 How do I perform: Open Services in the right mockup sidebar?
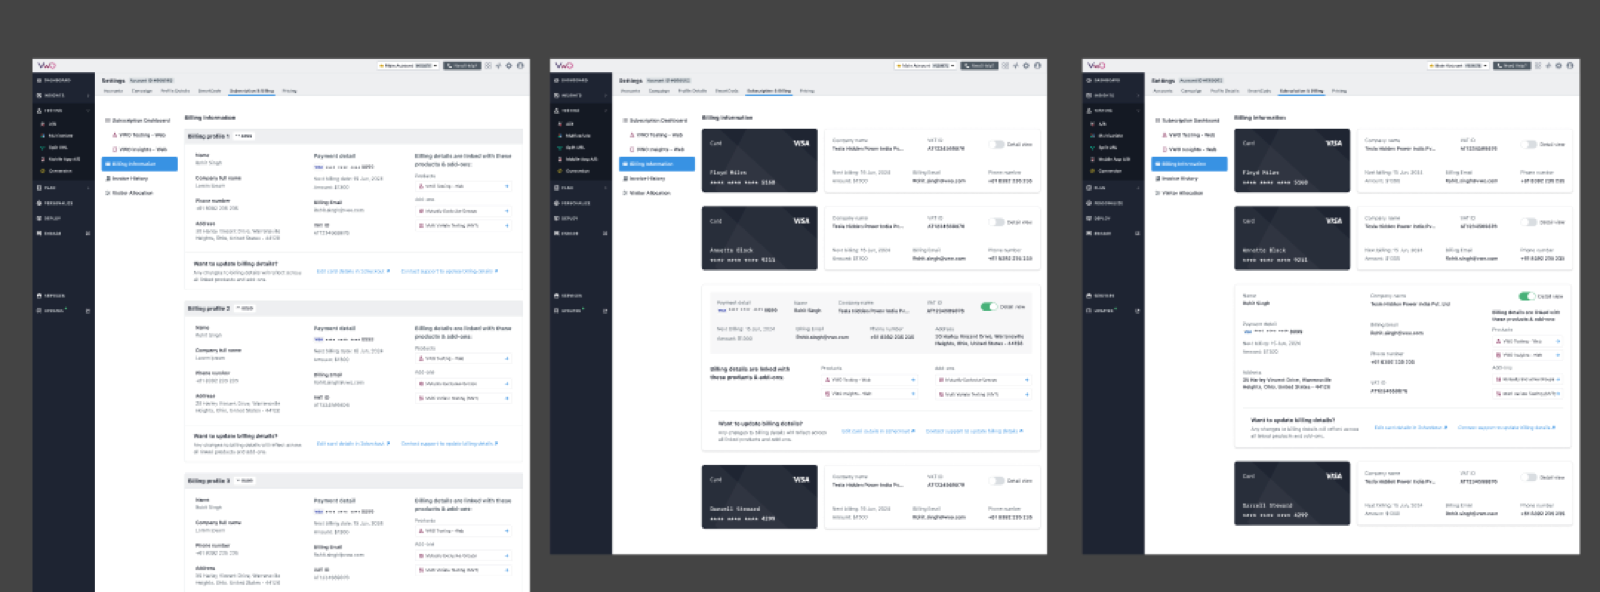click(x=1102, y=296)
